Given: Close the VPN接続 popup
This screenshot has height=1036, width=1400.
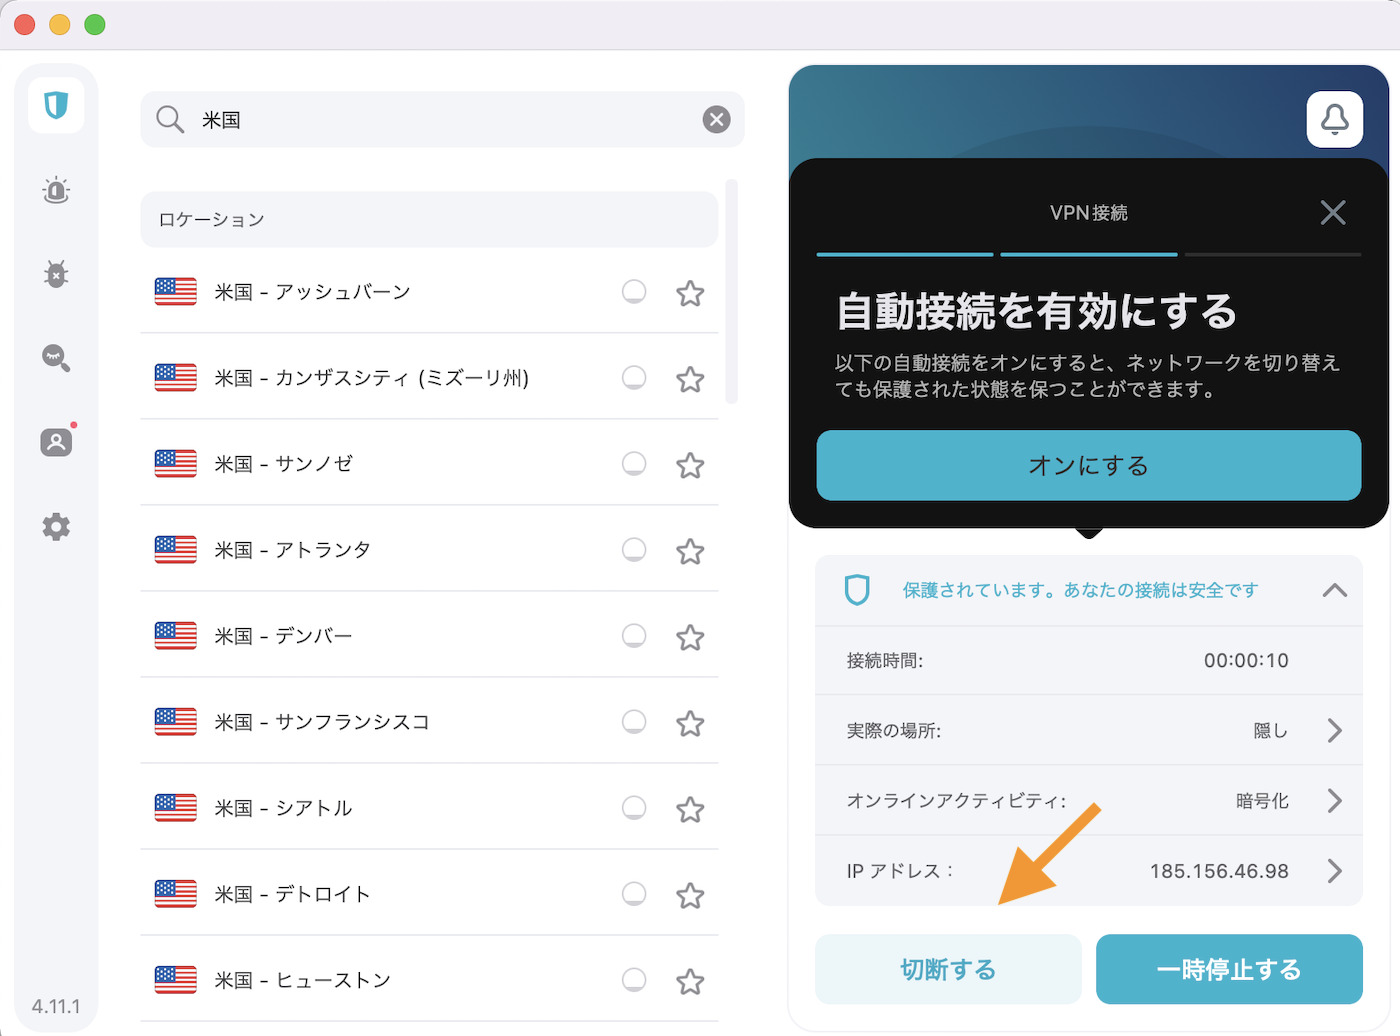Looking at the screenshot, I should click(1333, 212).
